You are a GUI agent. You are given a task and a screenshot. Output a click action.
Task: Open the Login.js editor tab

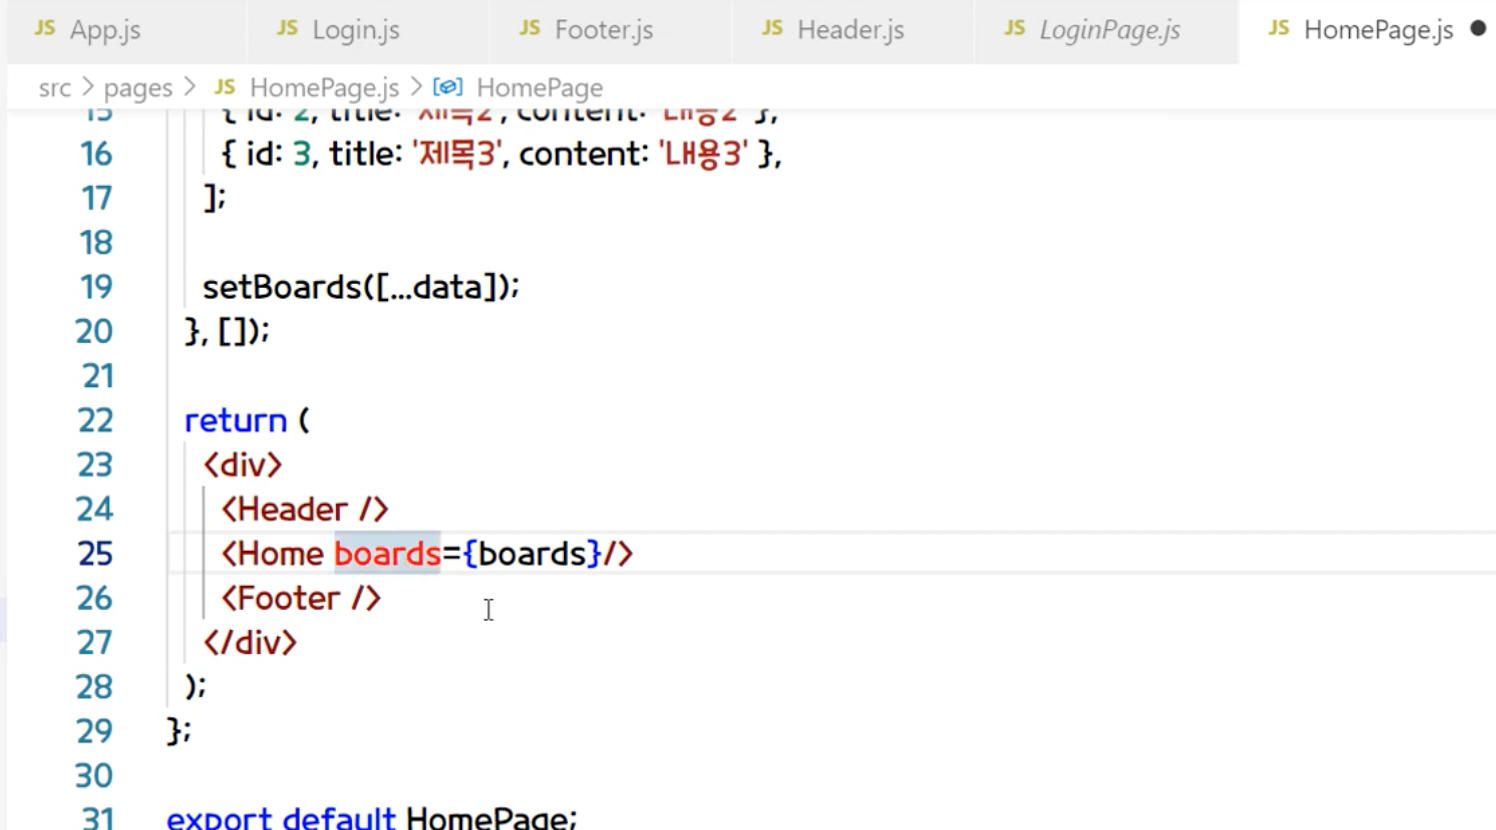(x=368, y=30)
